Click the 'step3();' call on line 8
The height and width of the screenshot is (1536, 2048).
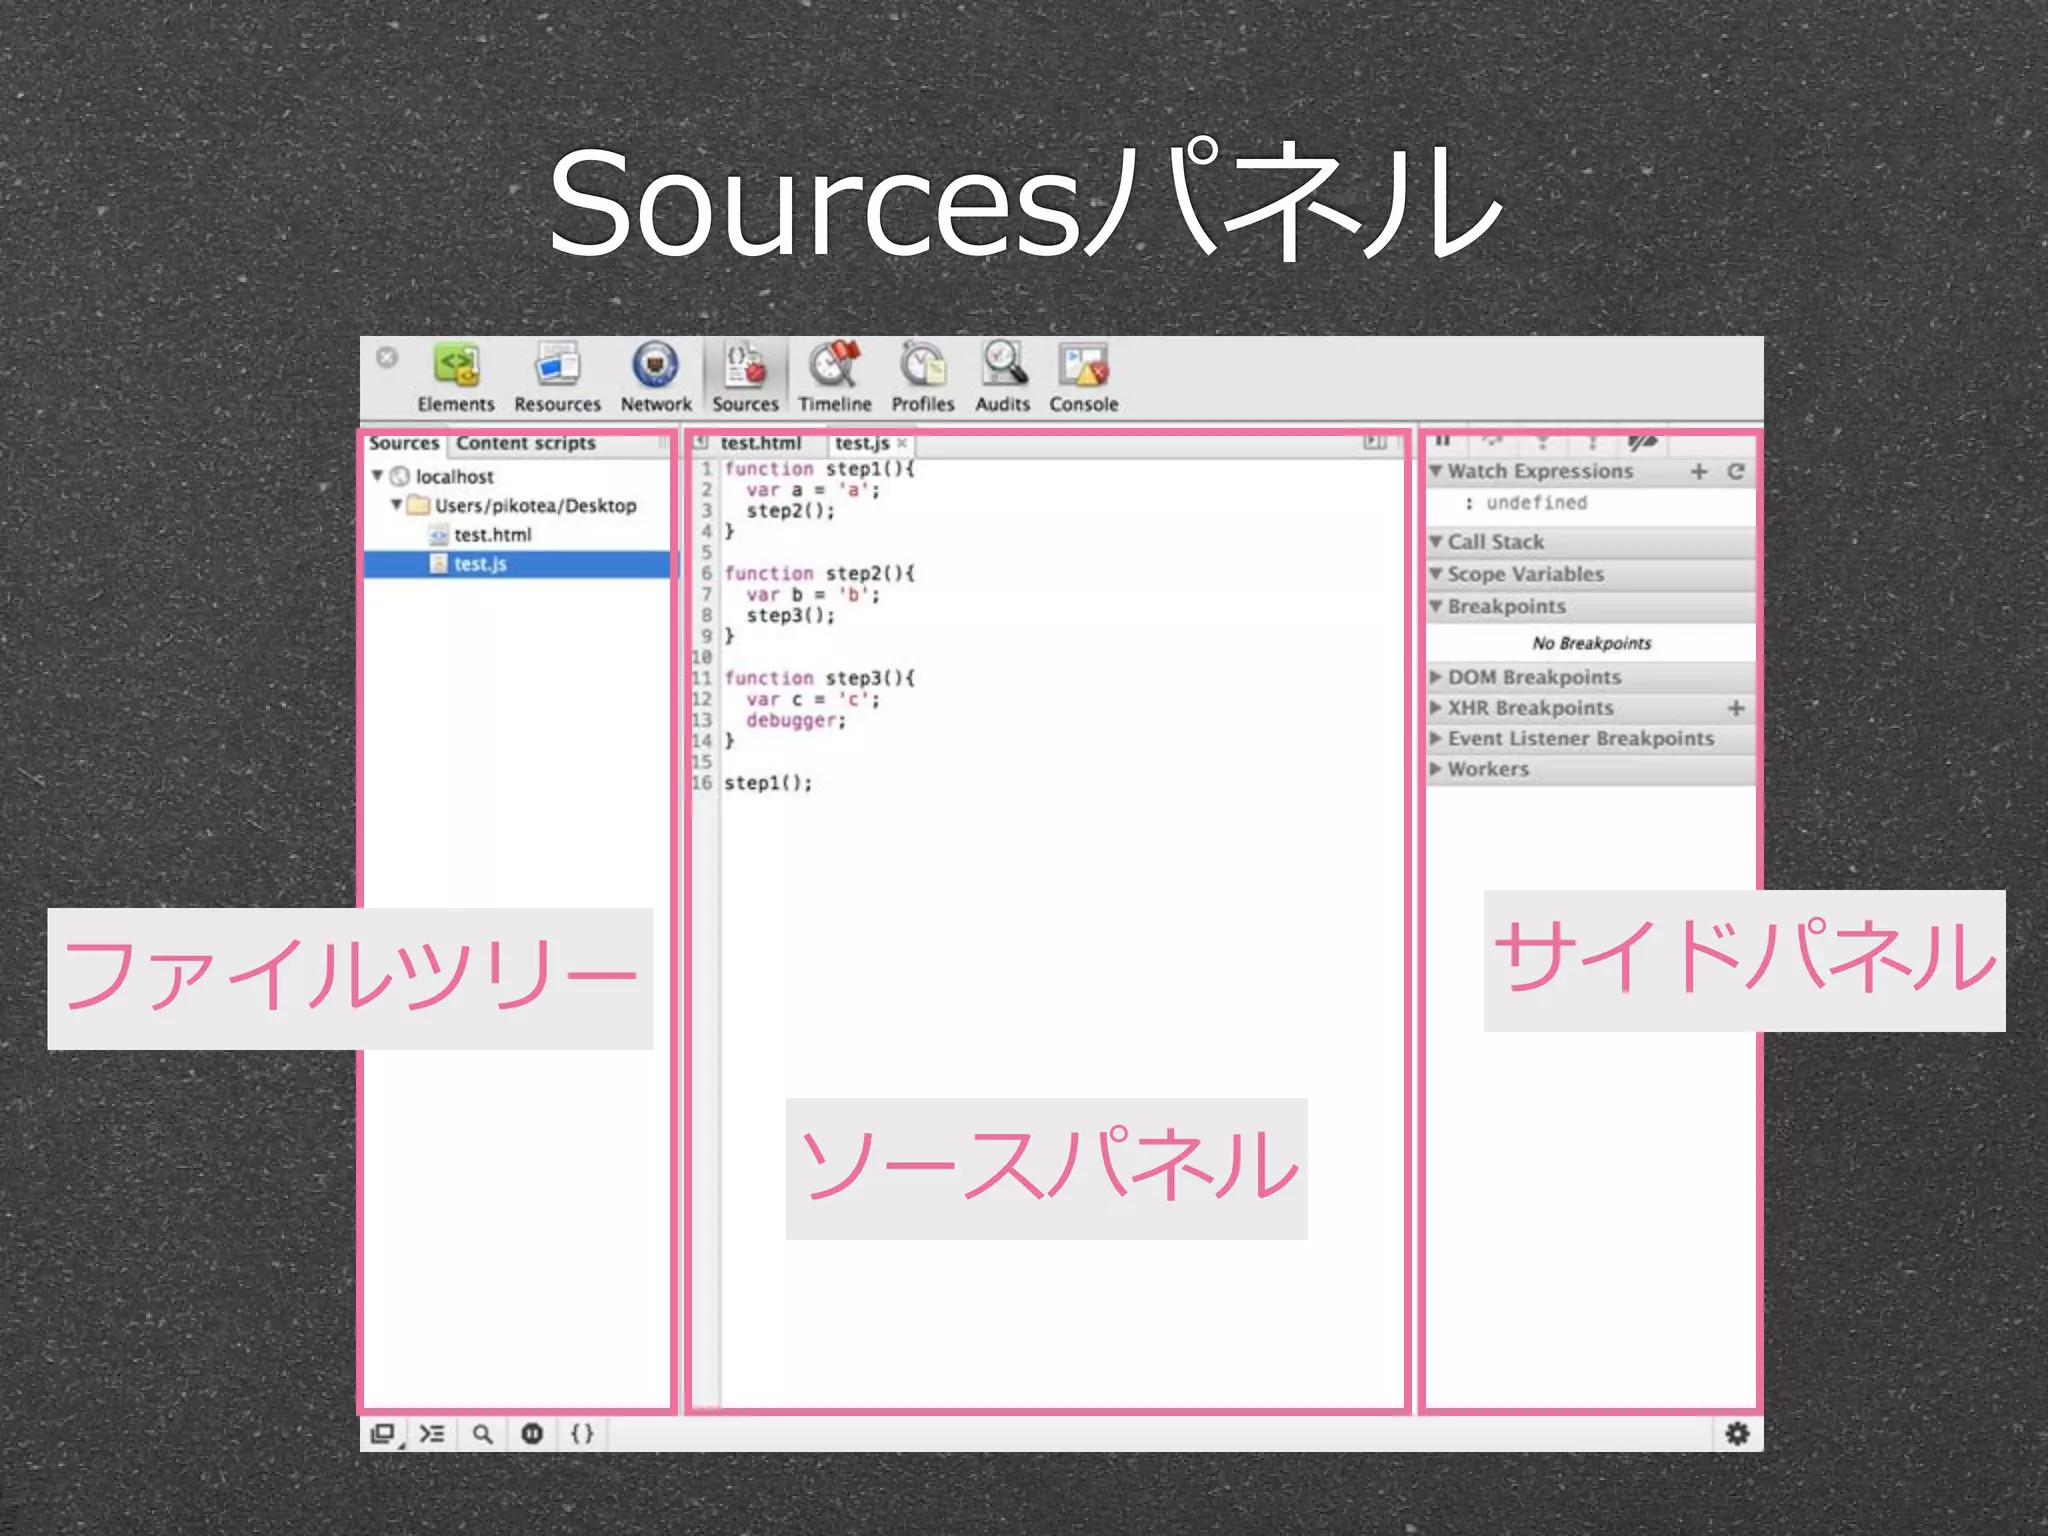(x=790, y=616)
